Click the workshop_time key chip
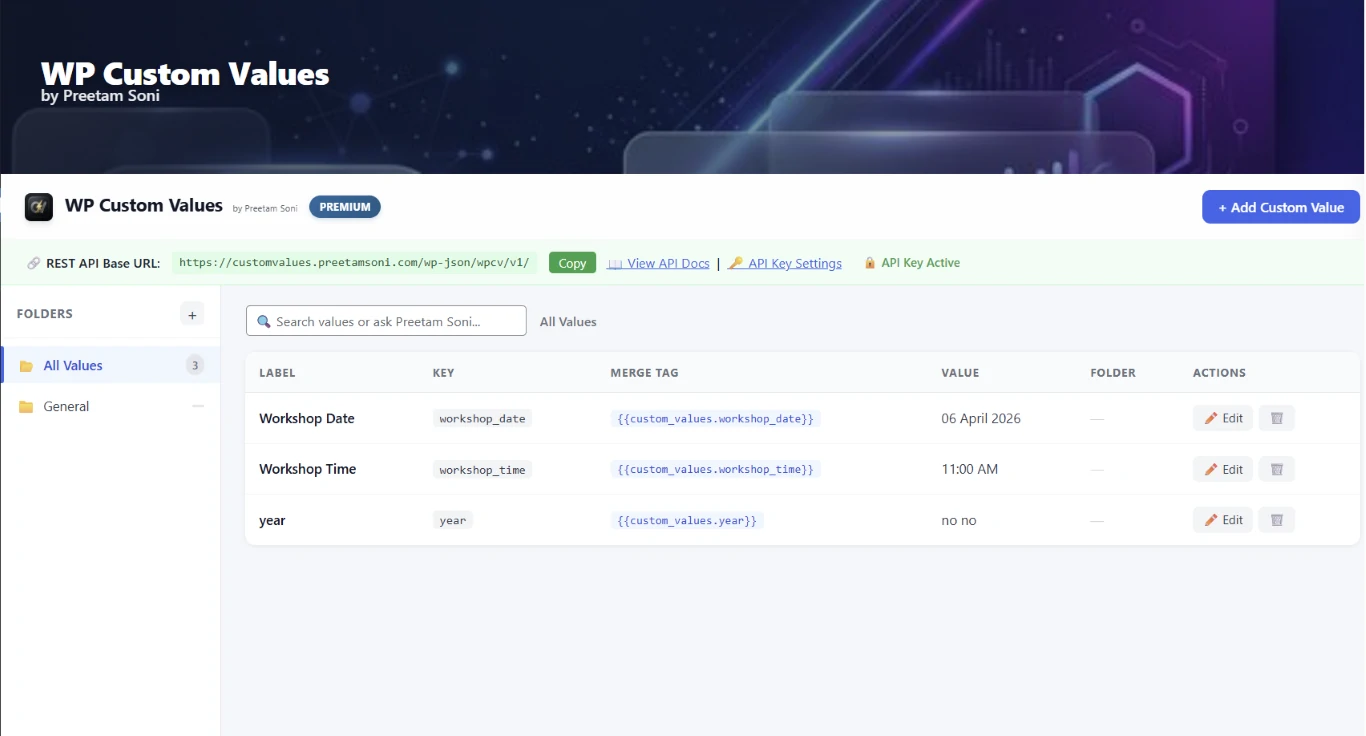Screen dimensions: 1366x736 pos(482,470)
